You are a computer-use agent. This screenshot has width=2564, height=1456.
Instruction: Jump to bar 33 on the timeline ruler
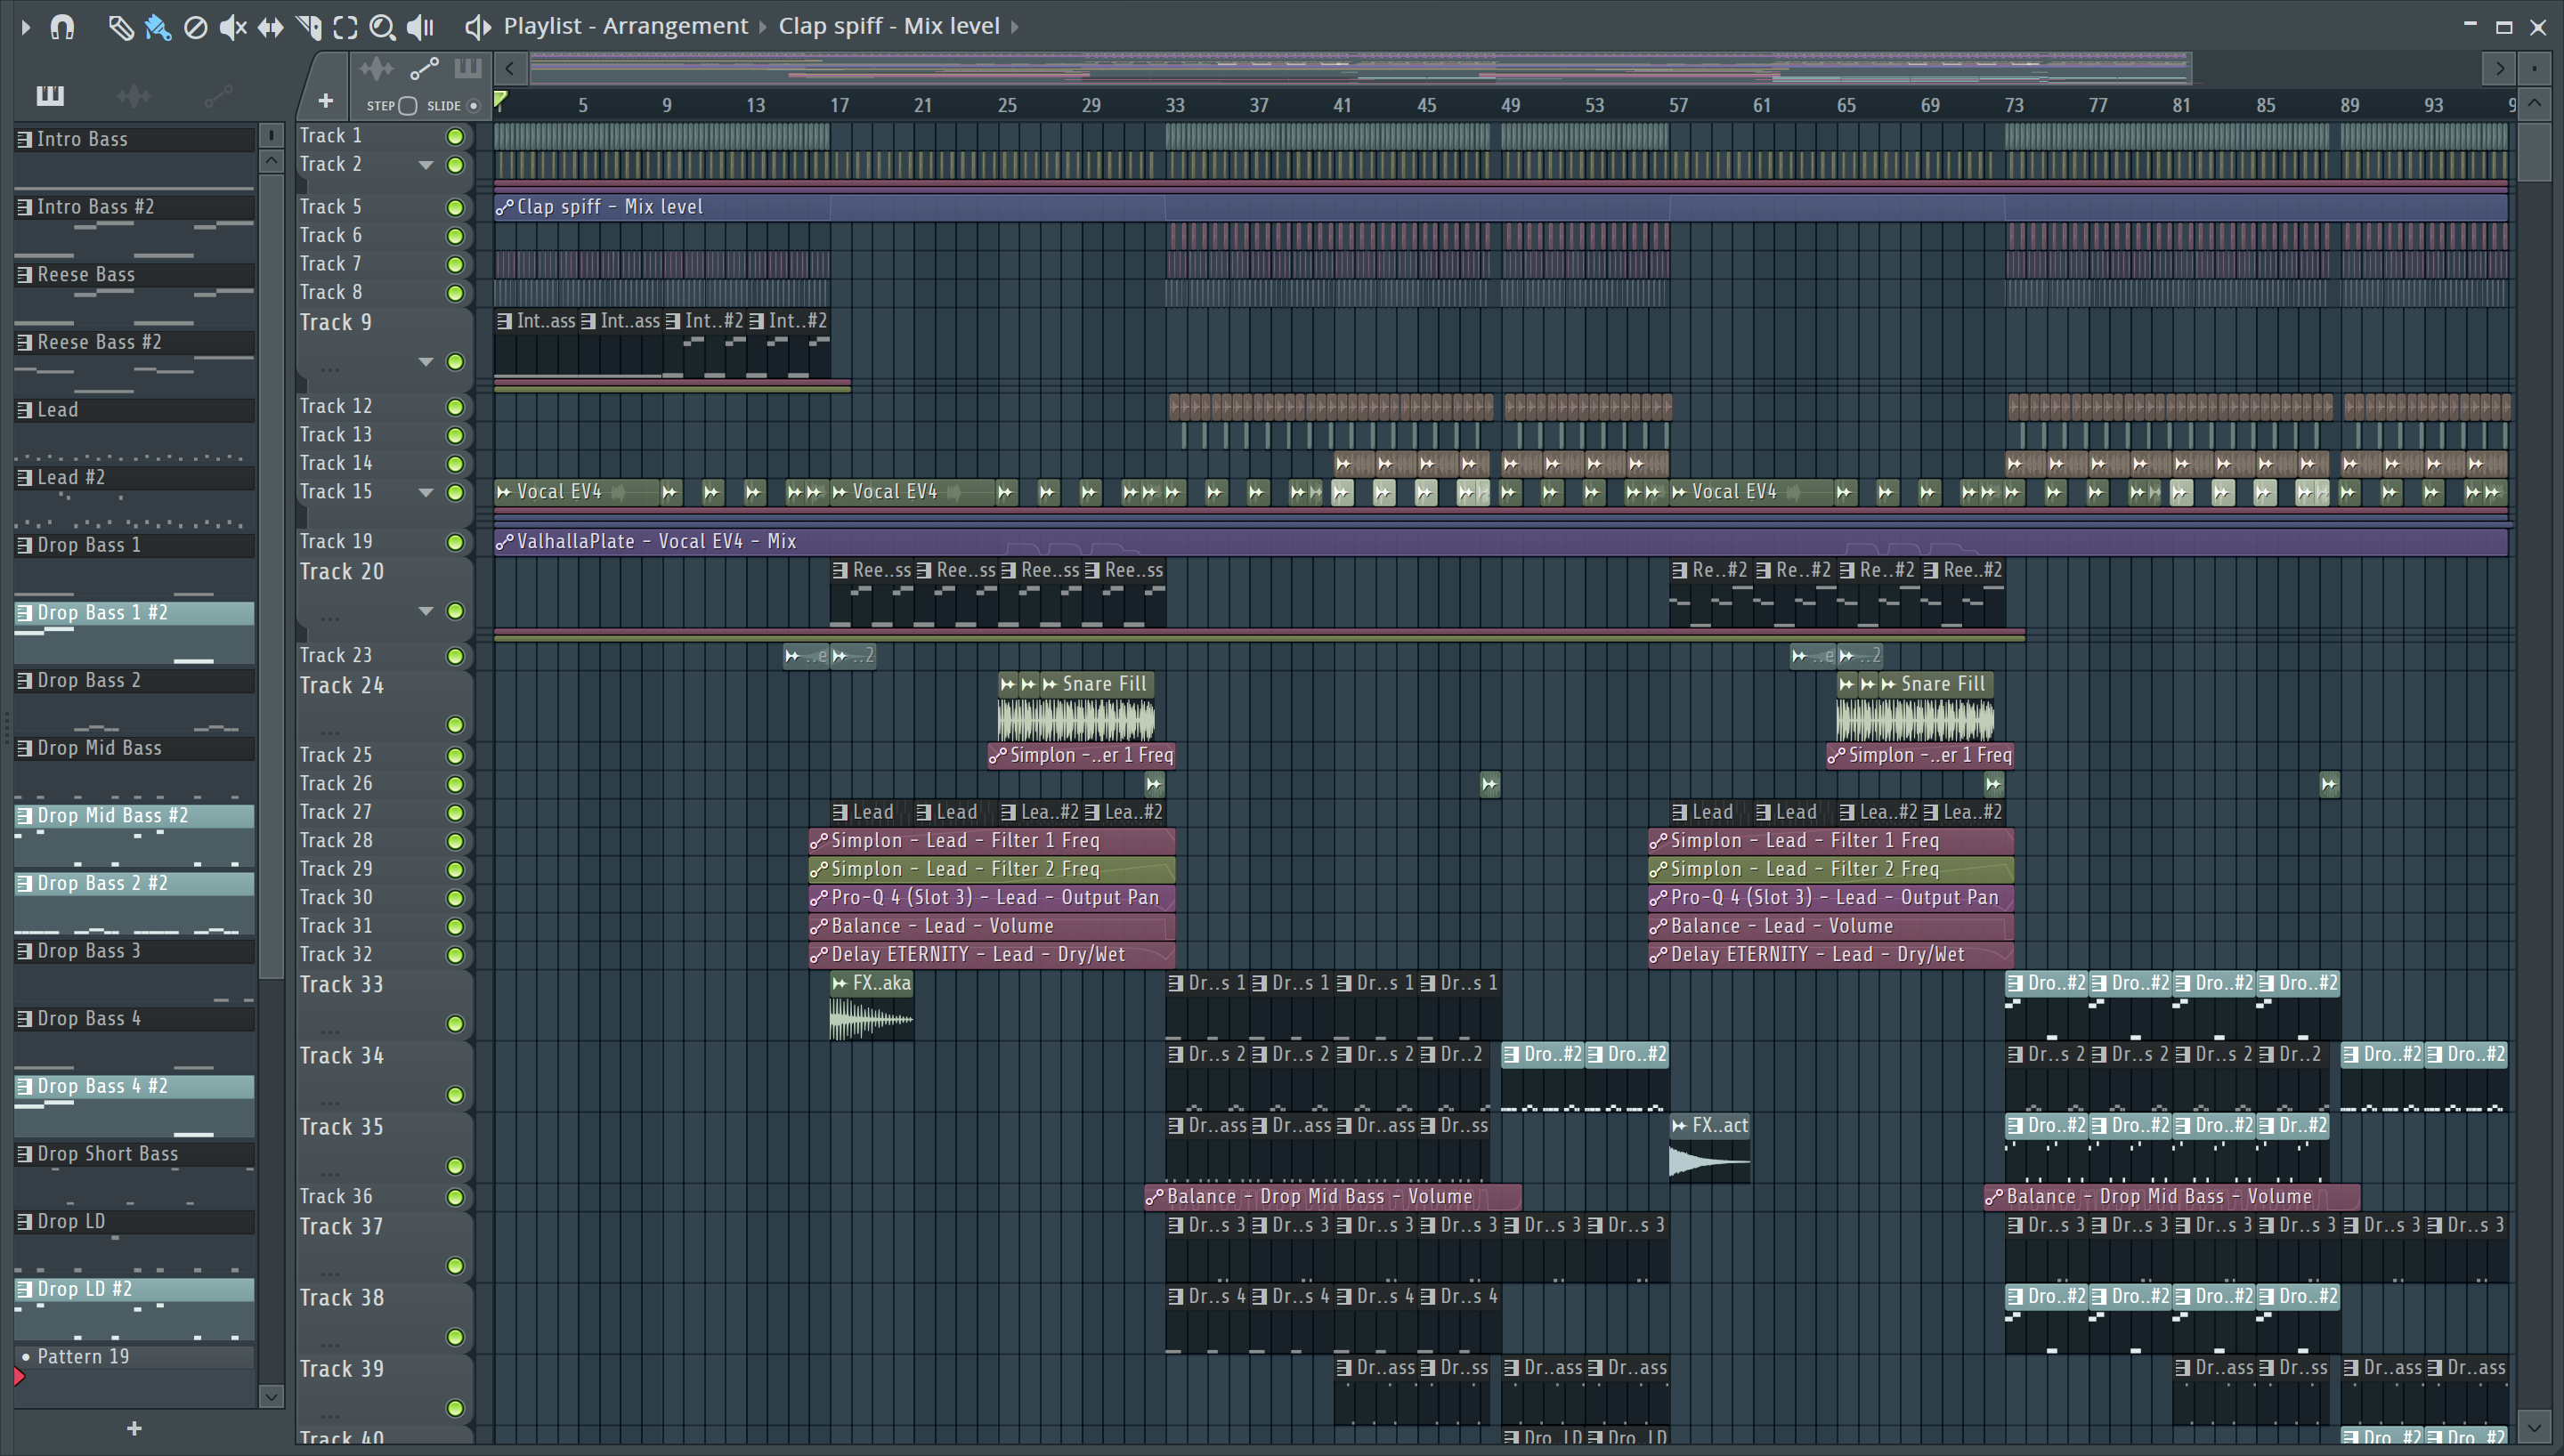coord(1175,105)
